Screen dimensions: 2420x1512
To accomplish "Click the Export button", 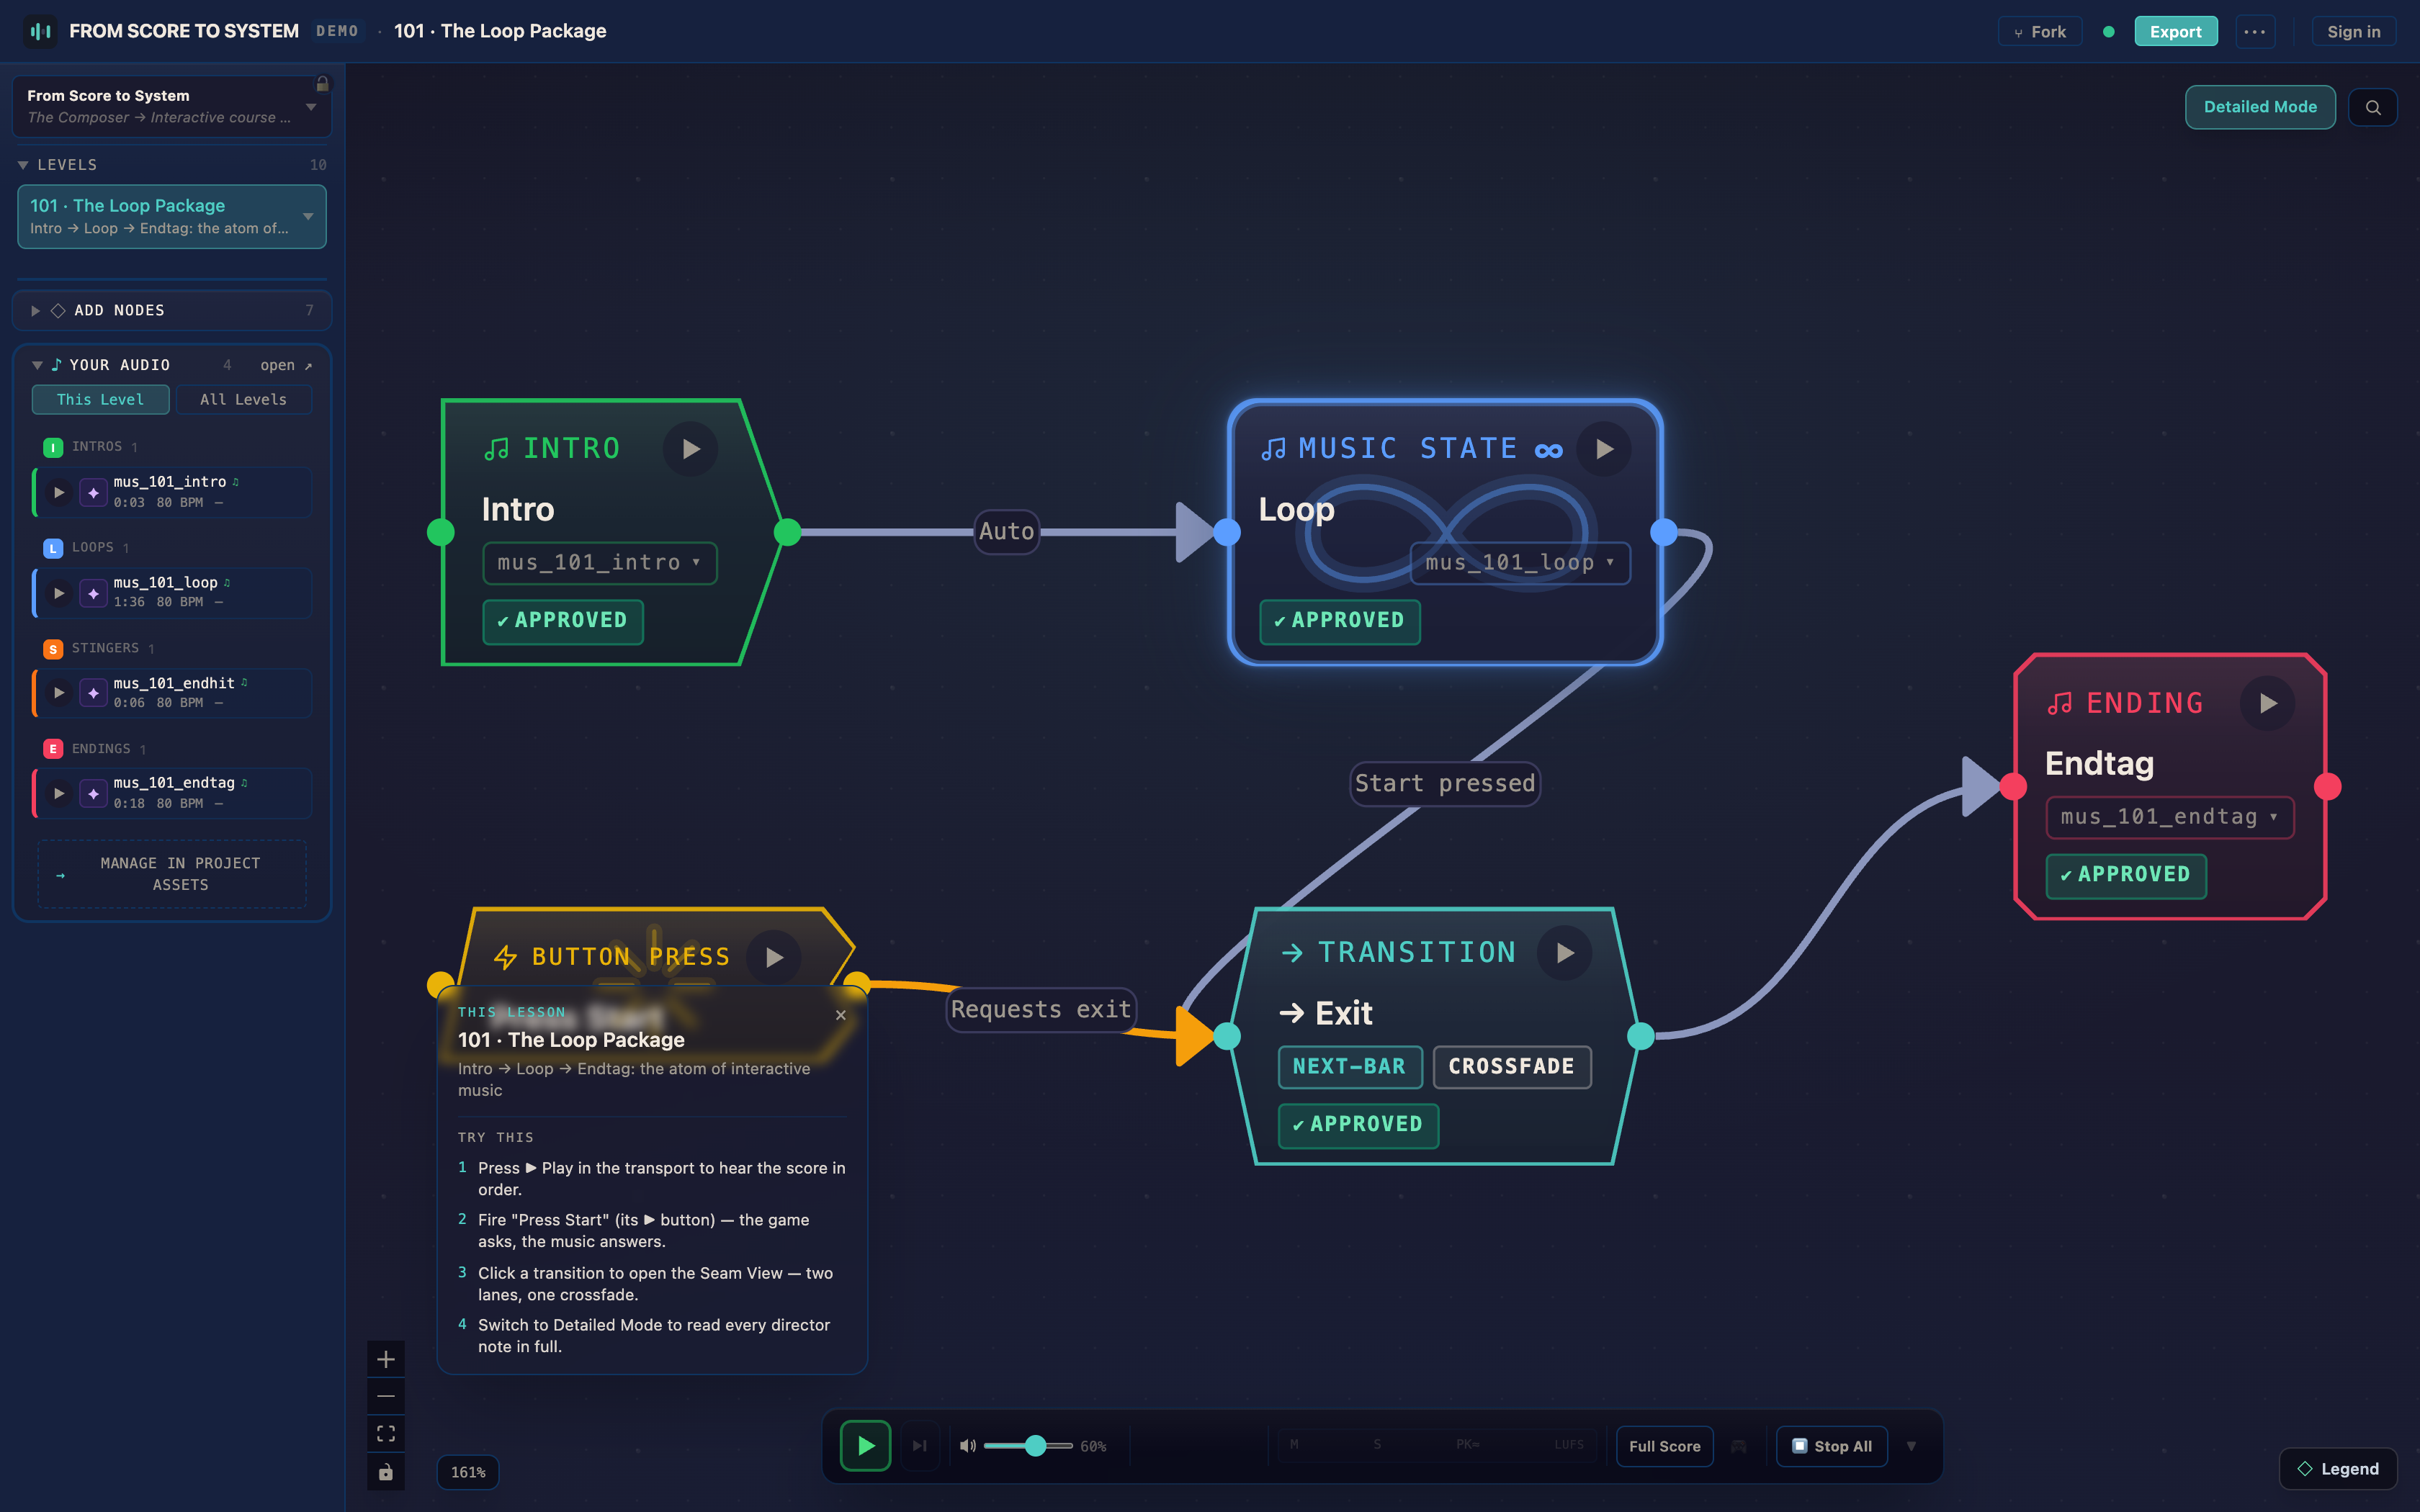I will click(x=2175, y=31).
